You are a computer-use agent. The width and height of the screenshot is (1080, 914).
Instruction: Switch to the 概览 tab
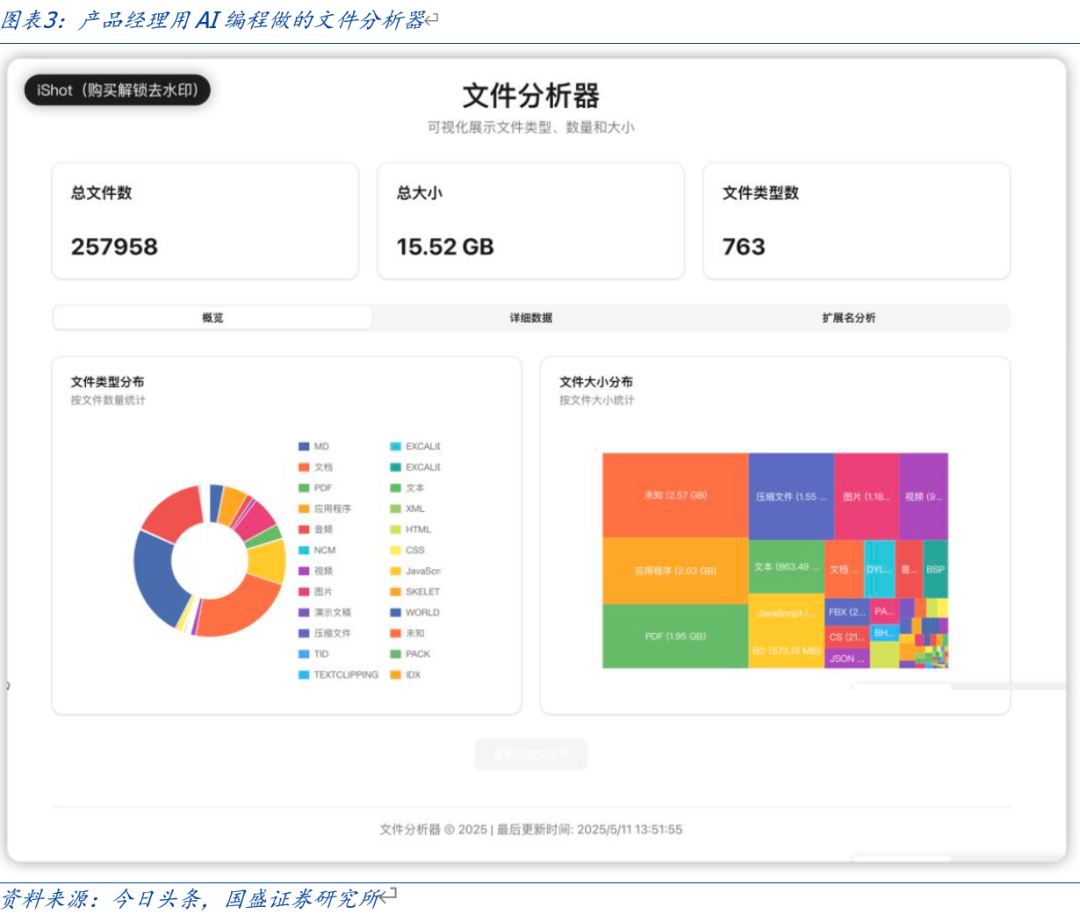tap(212, 318)
